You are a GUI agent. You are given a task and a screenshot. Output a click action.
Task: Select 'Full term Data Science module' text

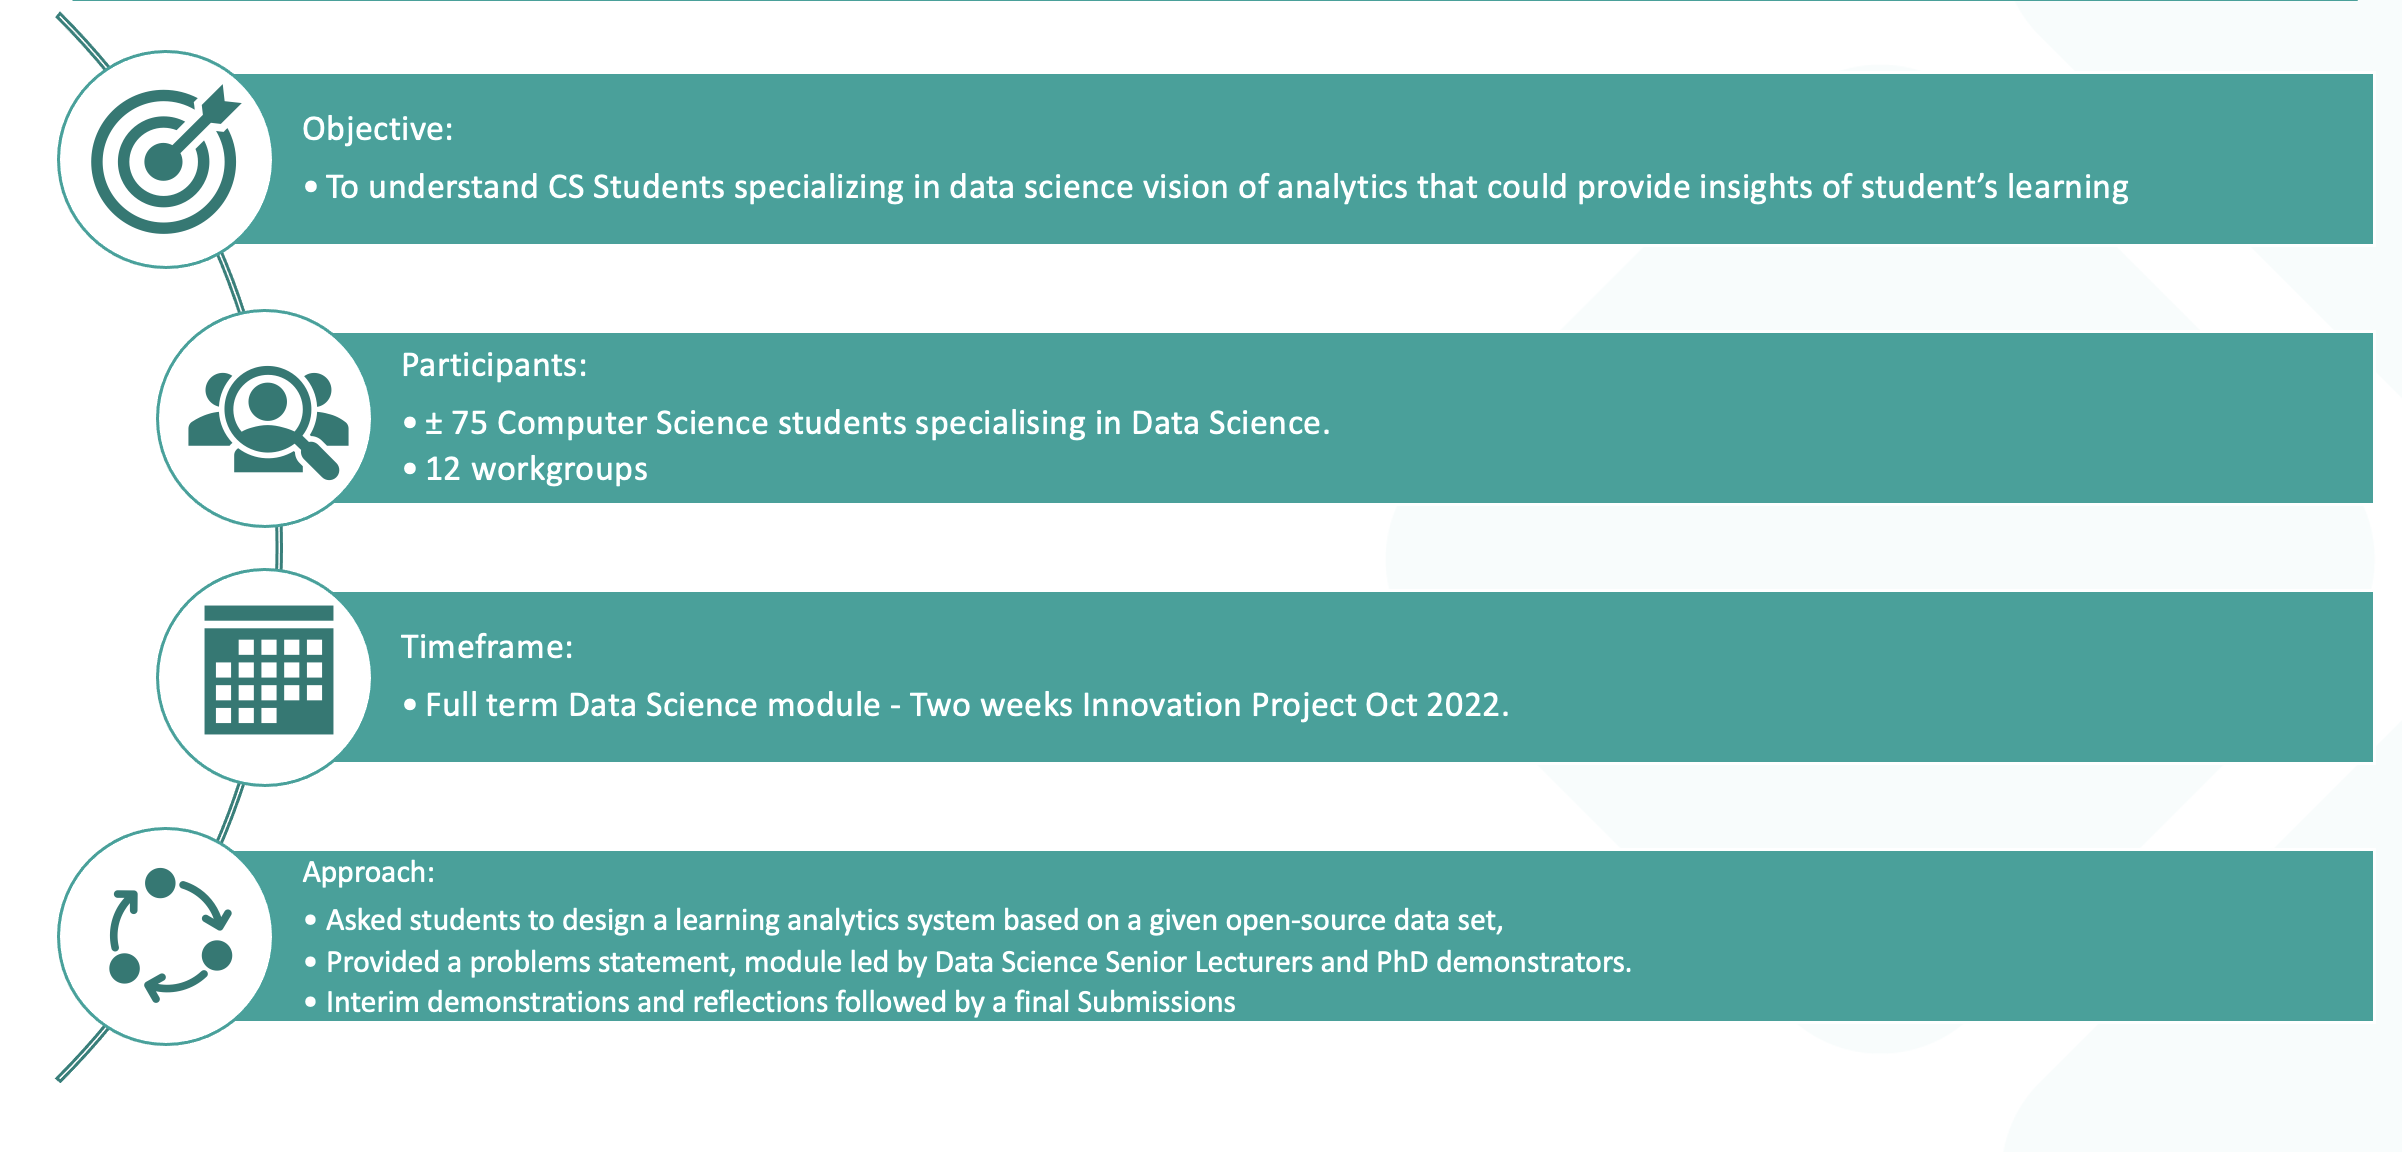coord(652,705)
